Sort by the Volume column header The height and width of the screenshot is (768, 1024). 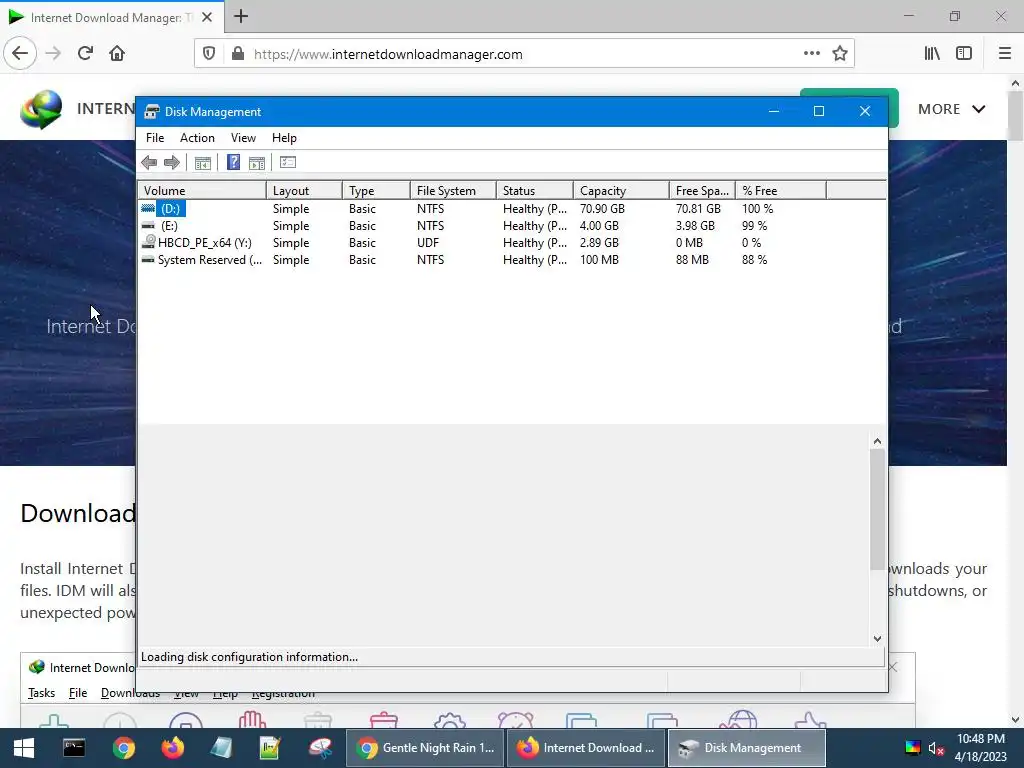click(202, 191)
